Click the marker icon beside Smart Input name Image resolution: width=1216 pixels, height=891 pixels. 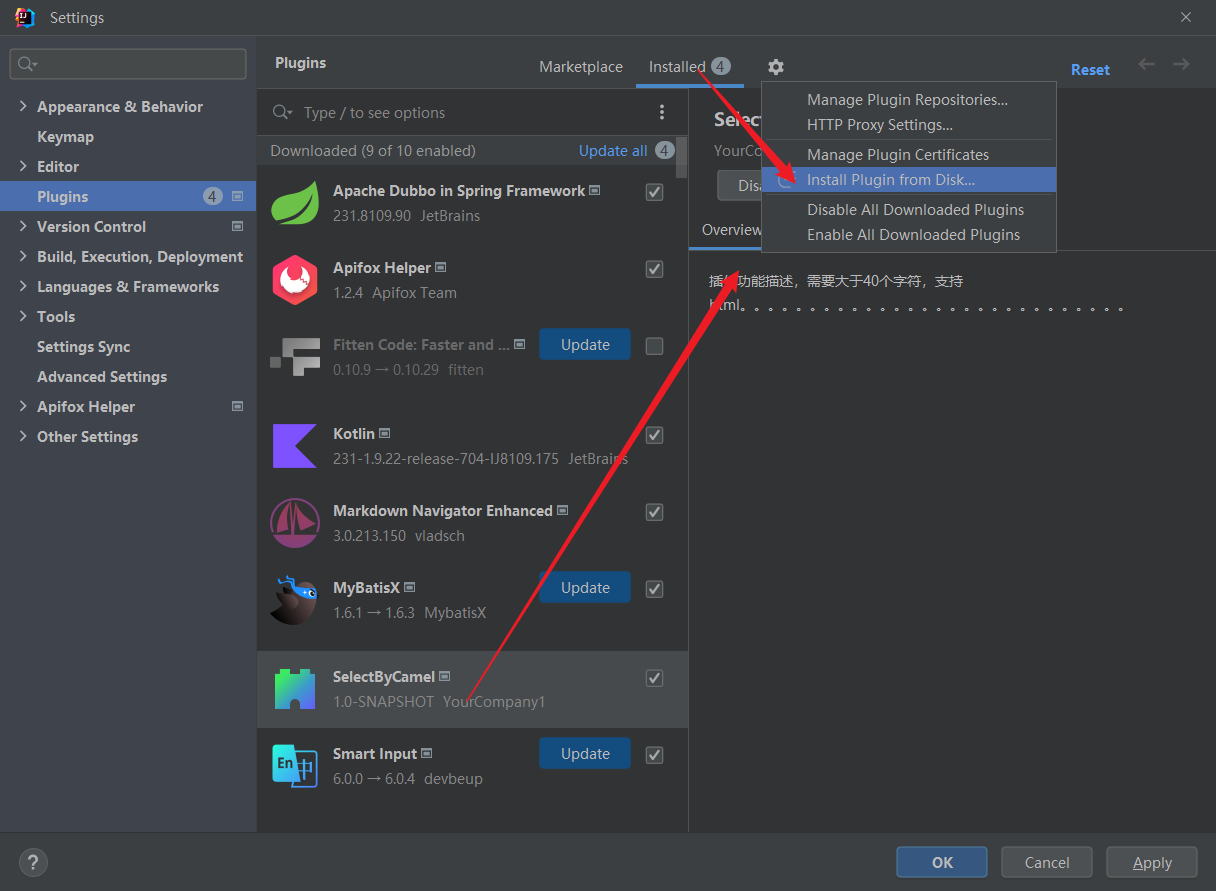(x=426, y=753)
